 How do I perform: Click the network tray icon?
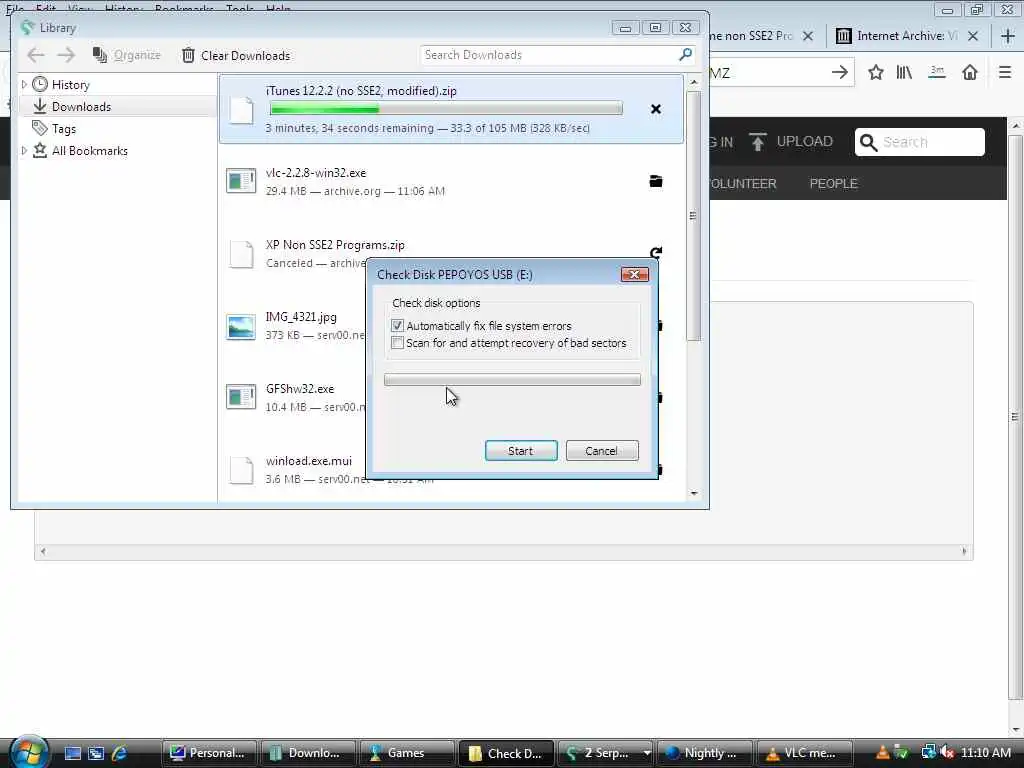point(928,753)
